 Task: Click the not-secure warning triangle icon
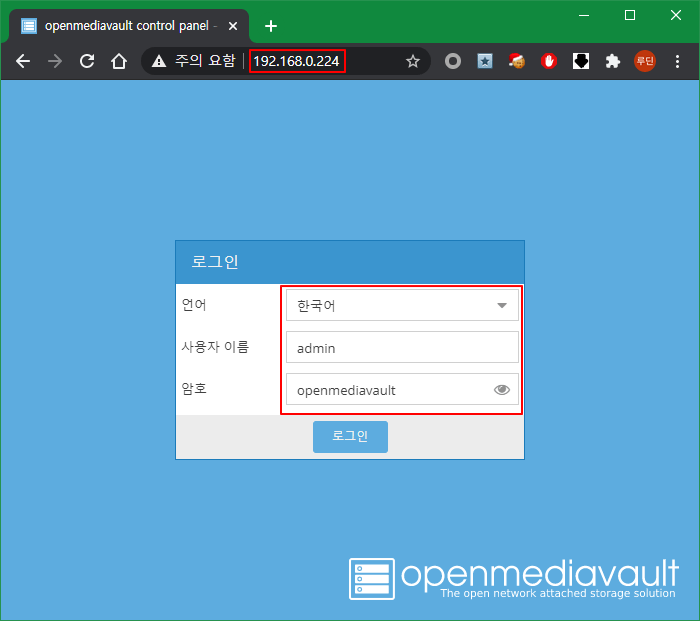click(159, 61)
